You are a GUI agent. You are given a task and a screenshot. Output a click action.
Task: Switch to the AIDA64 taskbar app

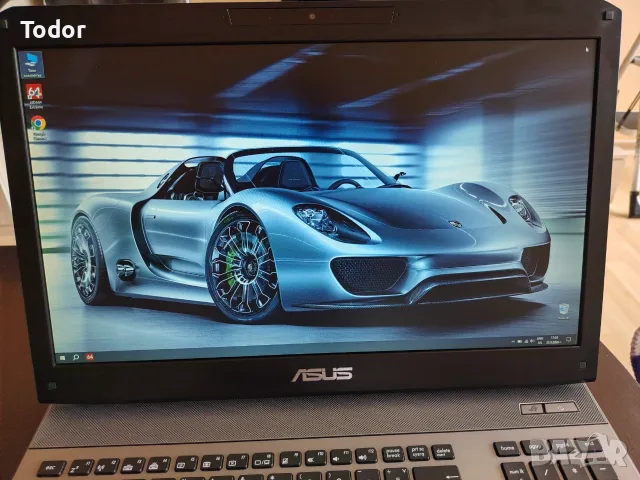pyautogui.click(x=90, y=357)
